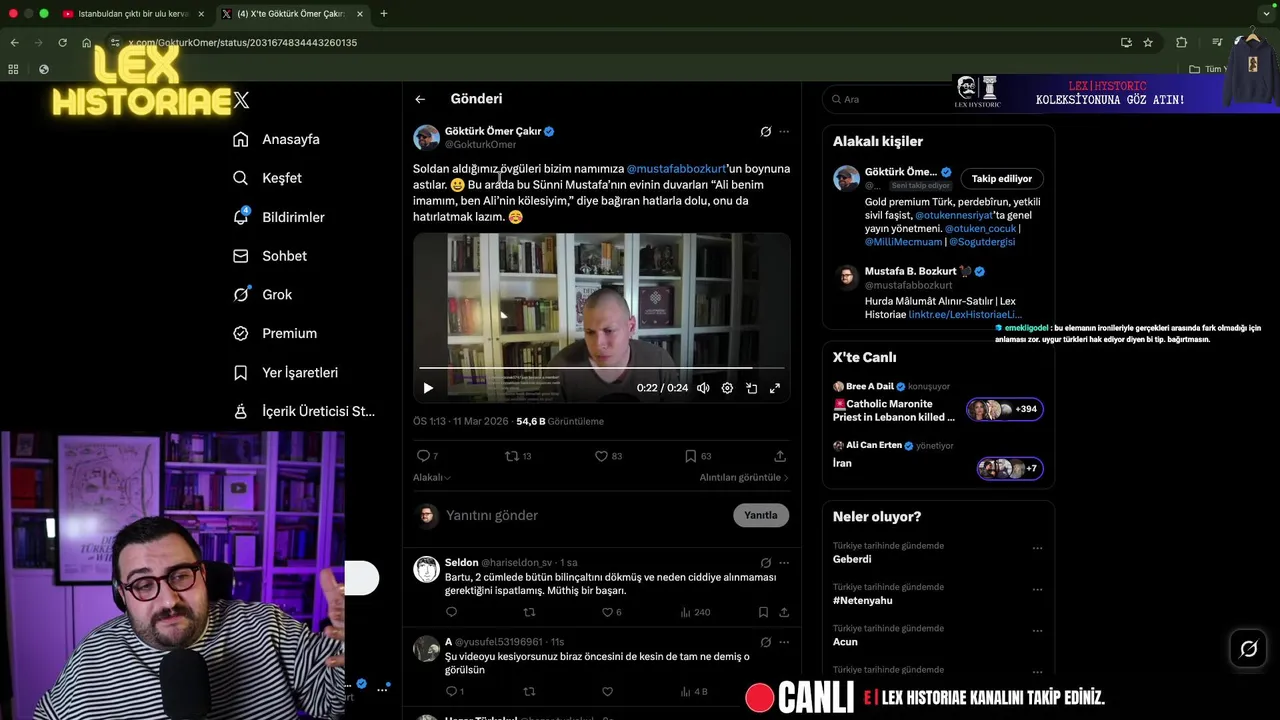
Task: Repost Seldon's reply
Action: (x=530, y=612)
